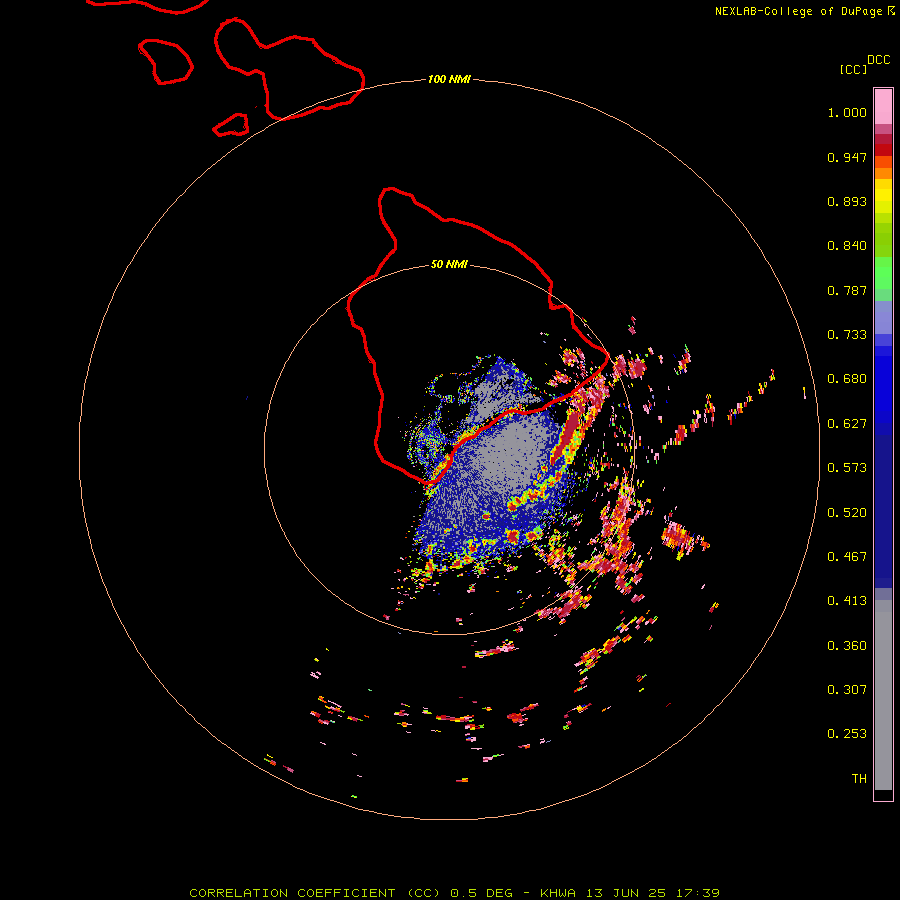Click the 0.573 color scale value
This screenshot has width=900, height=900.
pos(847,468)
